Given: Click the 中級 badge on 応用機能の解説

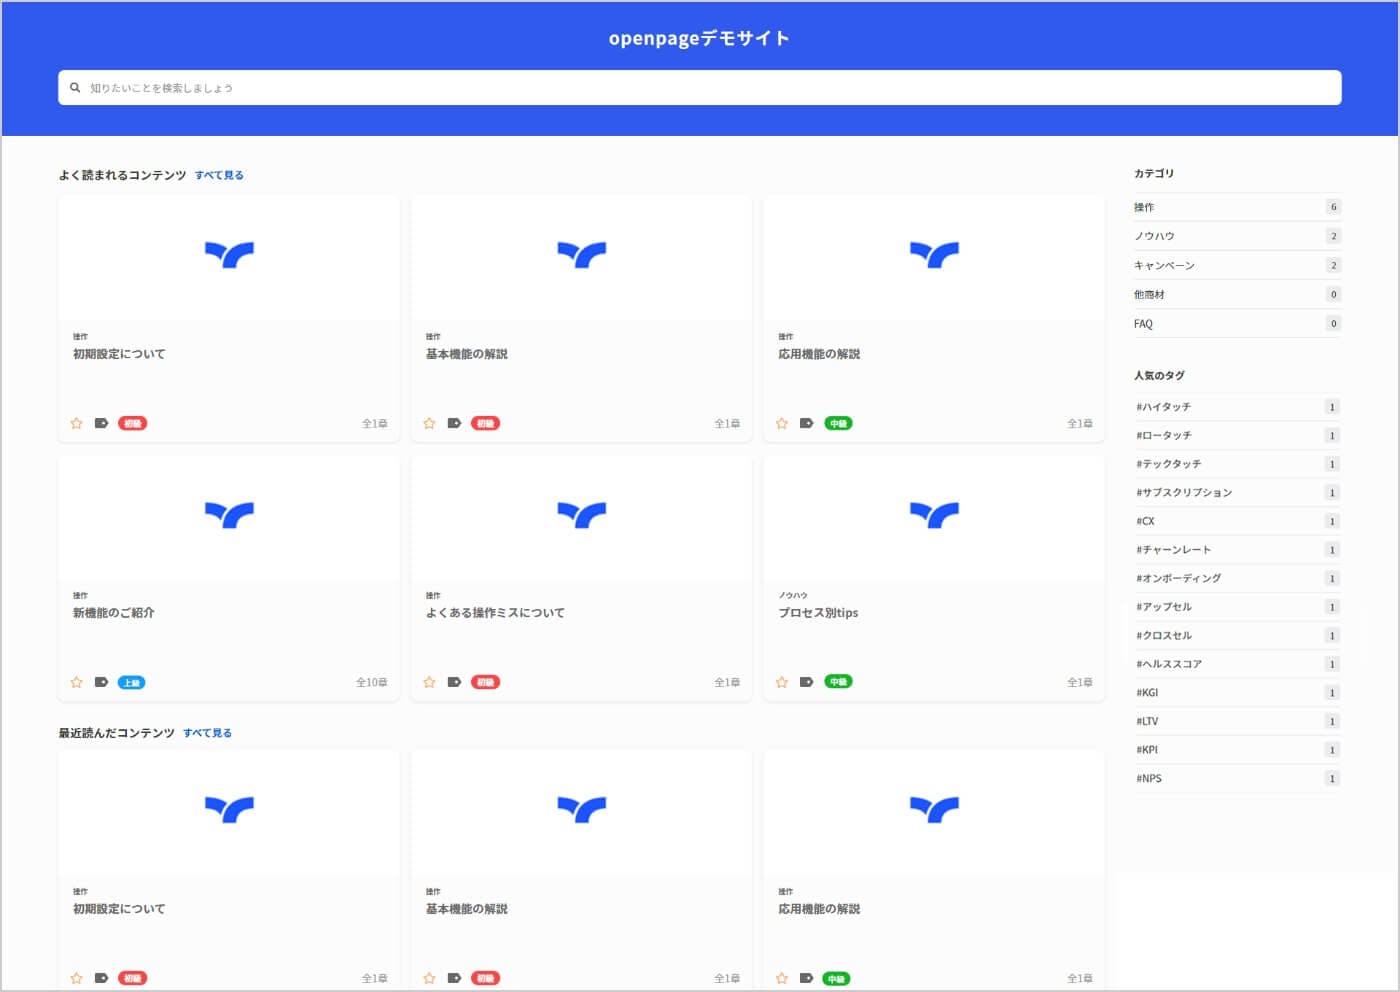Looking at the screenshot, I should click(x=838, y=423).
